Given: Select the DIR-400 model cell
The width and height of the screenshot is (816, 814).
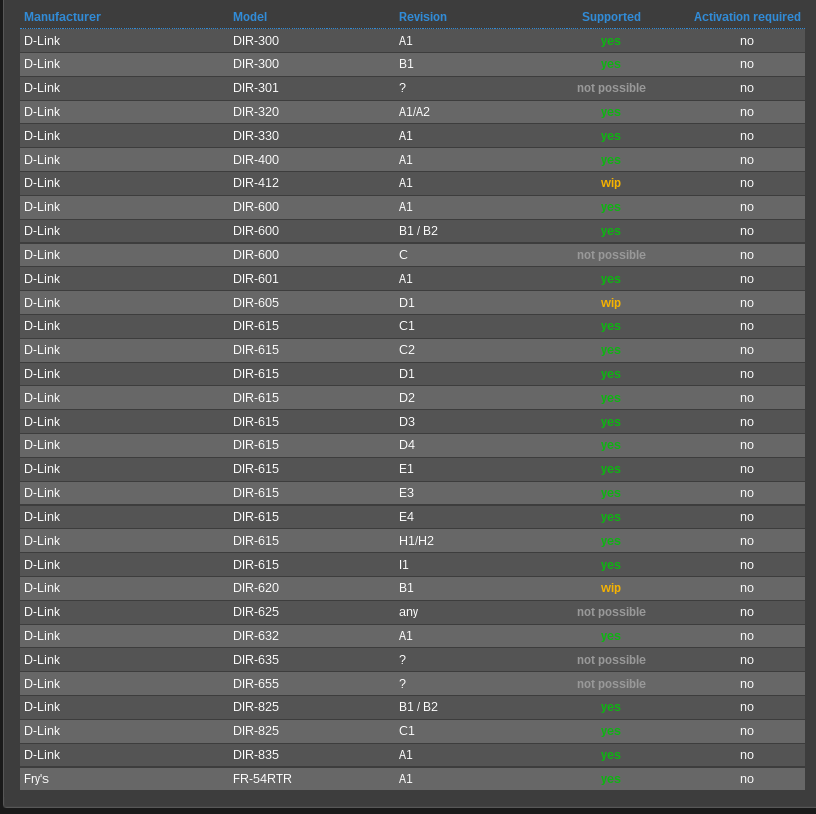Looking at the screenshot, I should 256,160.
